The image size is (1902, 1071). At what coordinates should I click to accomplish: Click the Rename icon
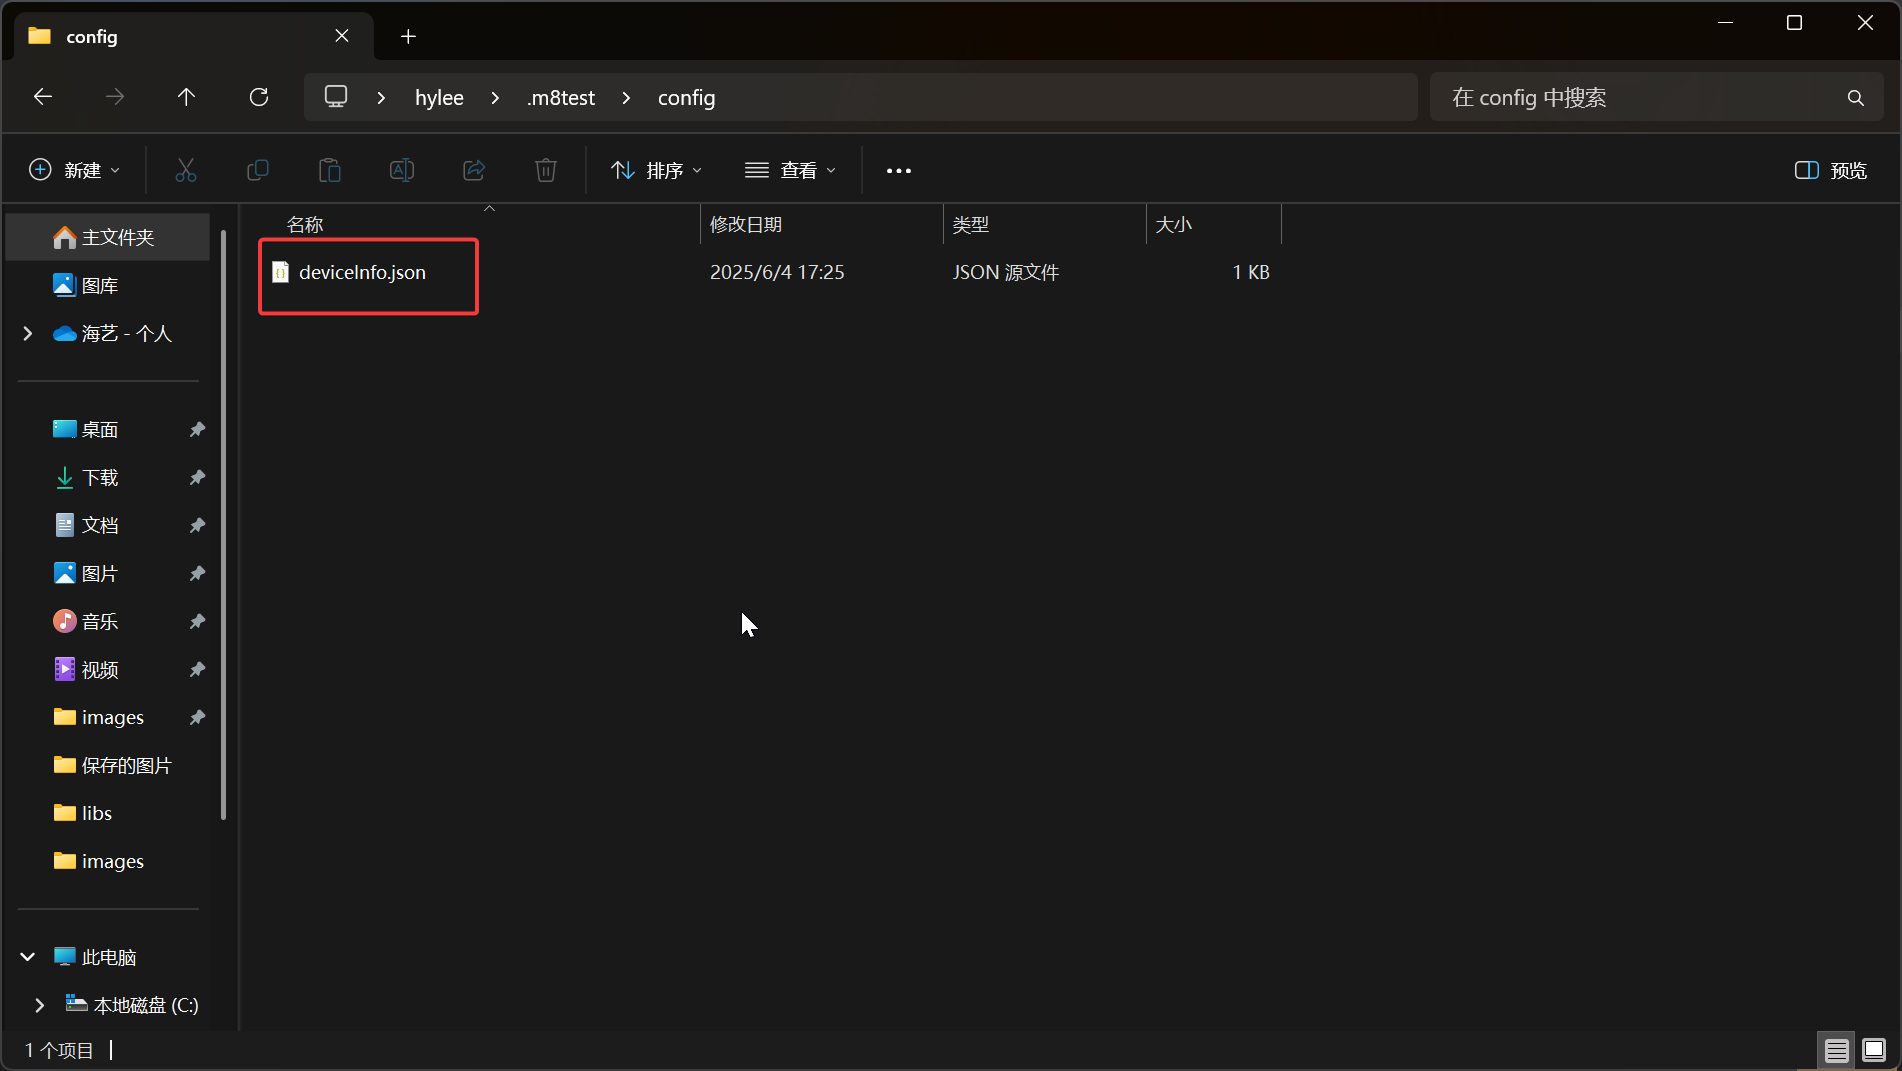pos(402,169)
